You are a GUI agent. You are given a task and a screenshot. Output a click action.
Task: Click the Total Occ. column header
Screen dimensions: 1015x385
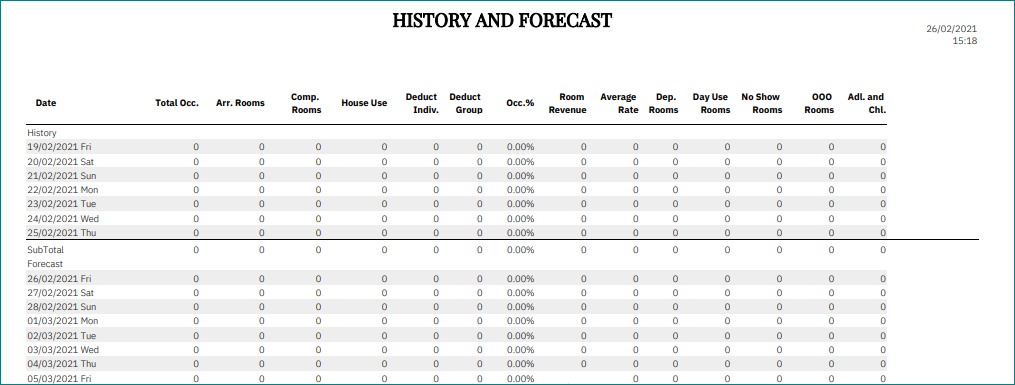click(x=177, y=103)
